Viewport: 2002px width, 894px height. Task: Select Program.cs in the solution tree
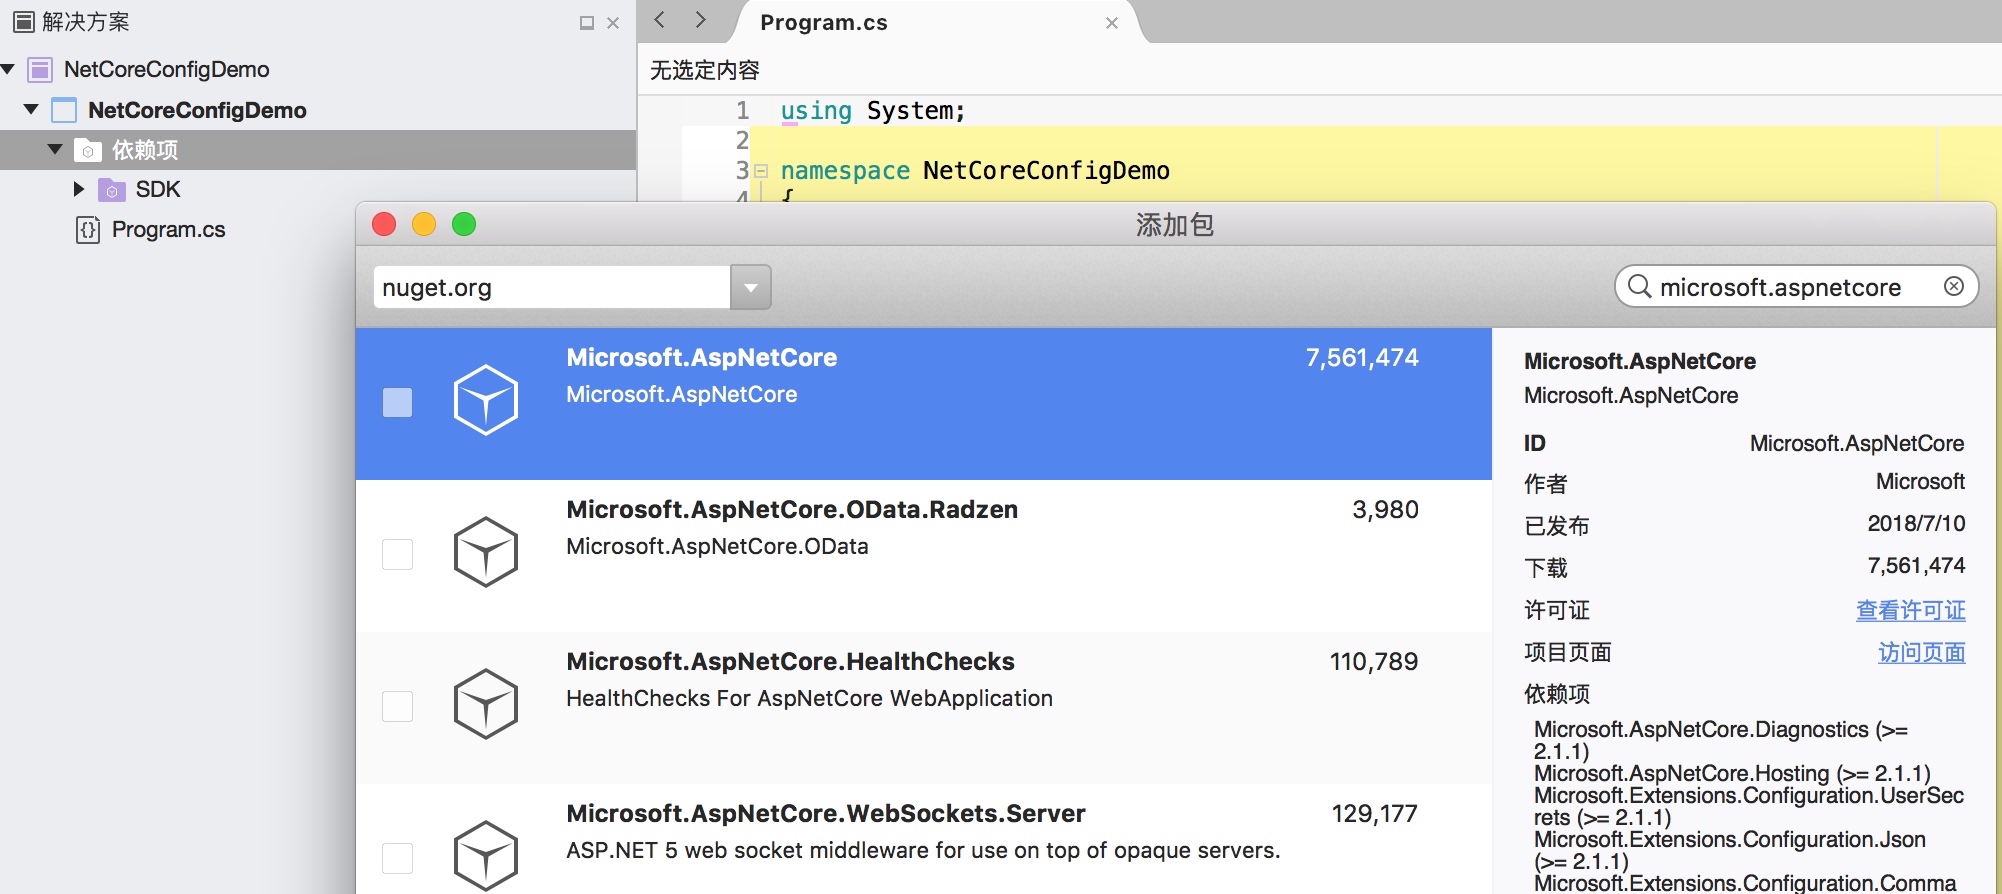168,230
